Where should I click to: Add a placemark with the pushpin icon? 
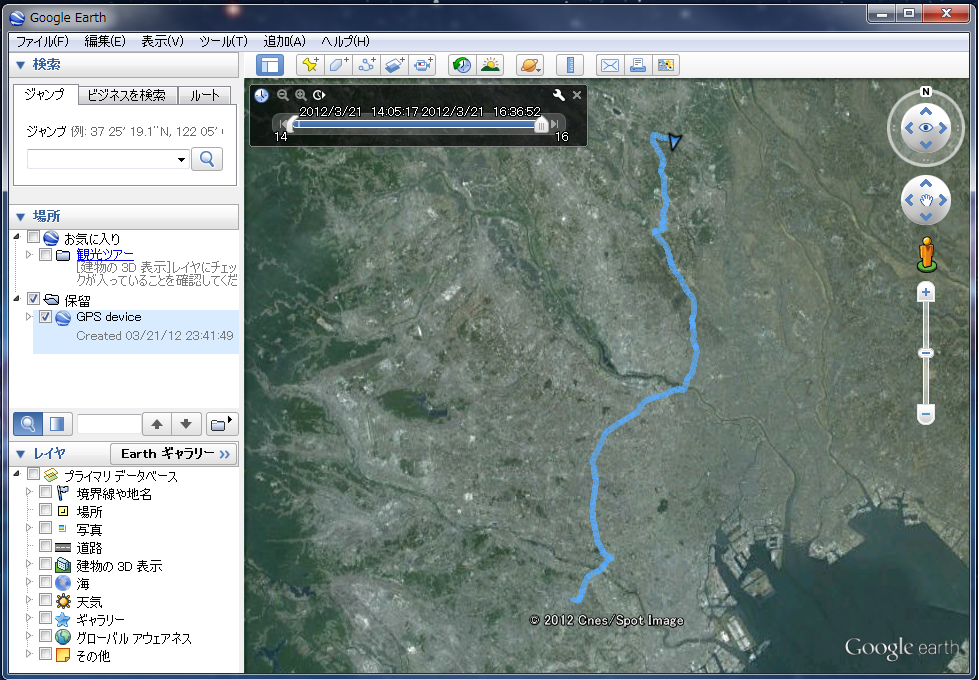[310, 65]
